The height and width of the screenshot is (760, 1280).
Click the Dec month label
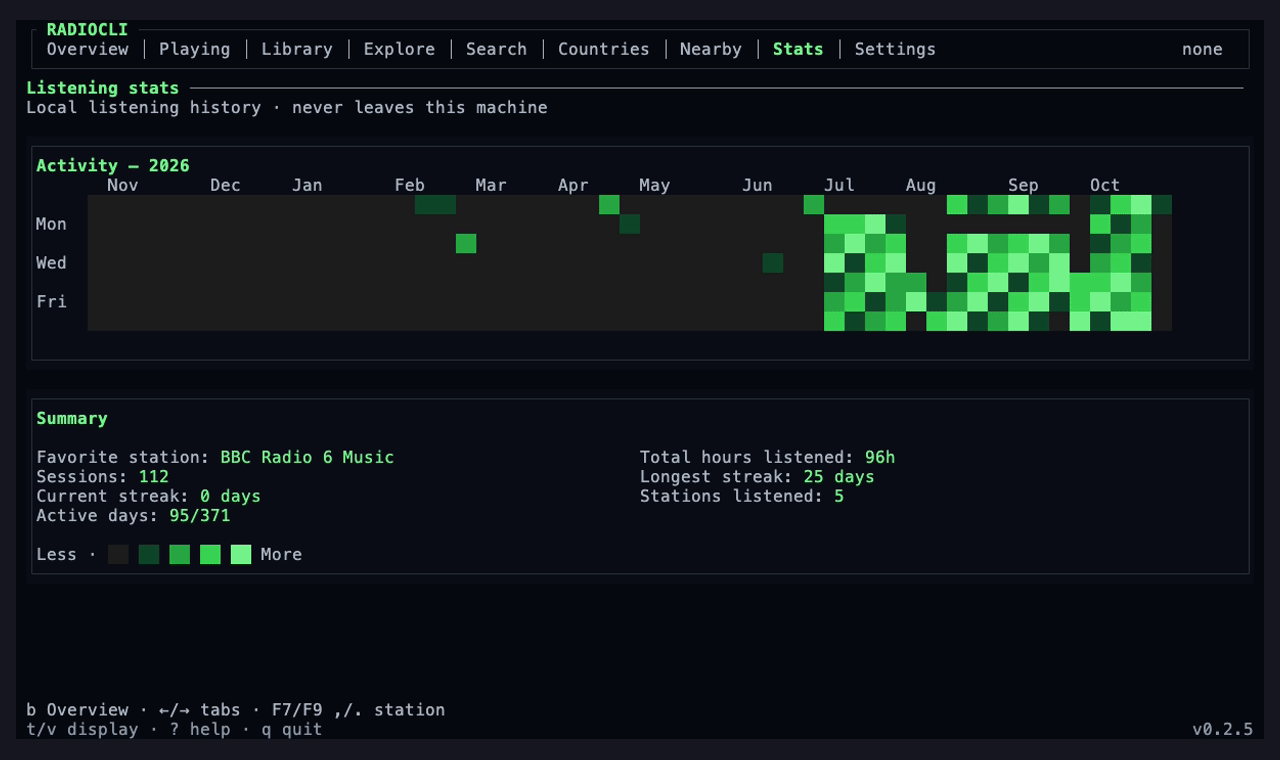point(225,185)
